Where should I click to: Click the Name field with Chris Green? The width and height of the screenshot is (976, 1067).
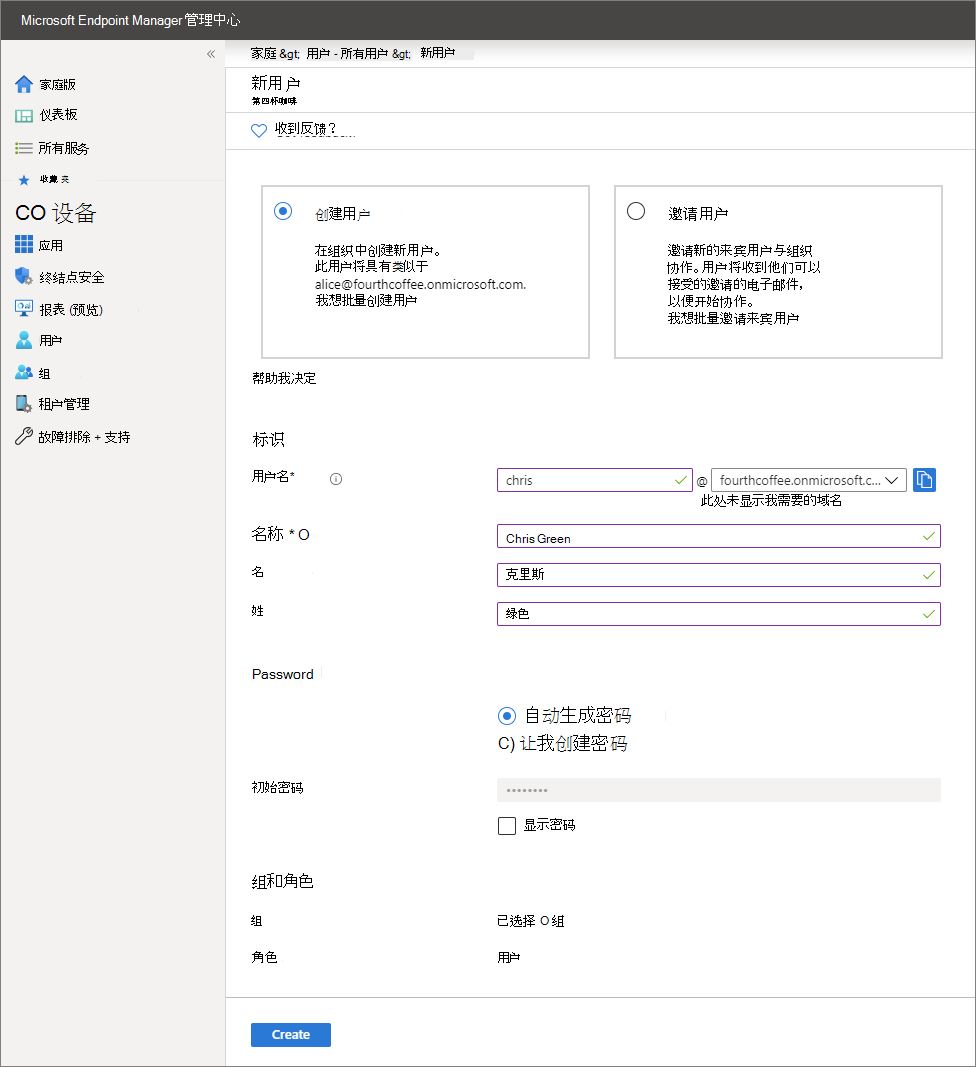click(x=719, y=536)
